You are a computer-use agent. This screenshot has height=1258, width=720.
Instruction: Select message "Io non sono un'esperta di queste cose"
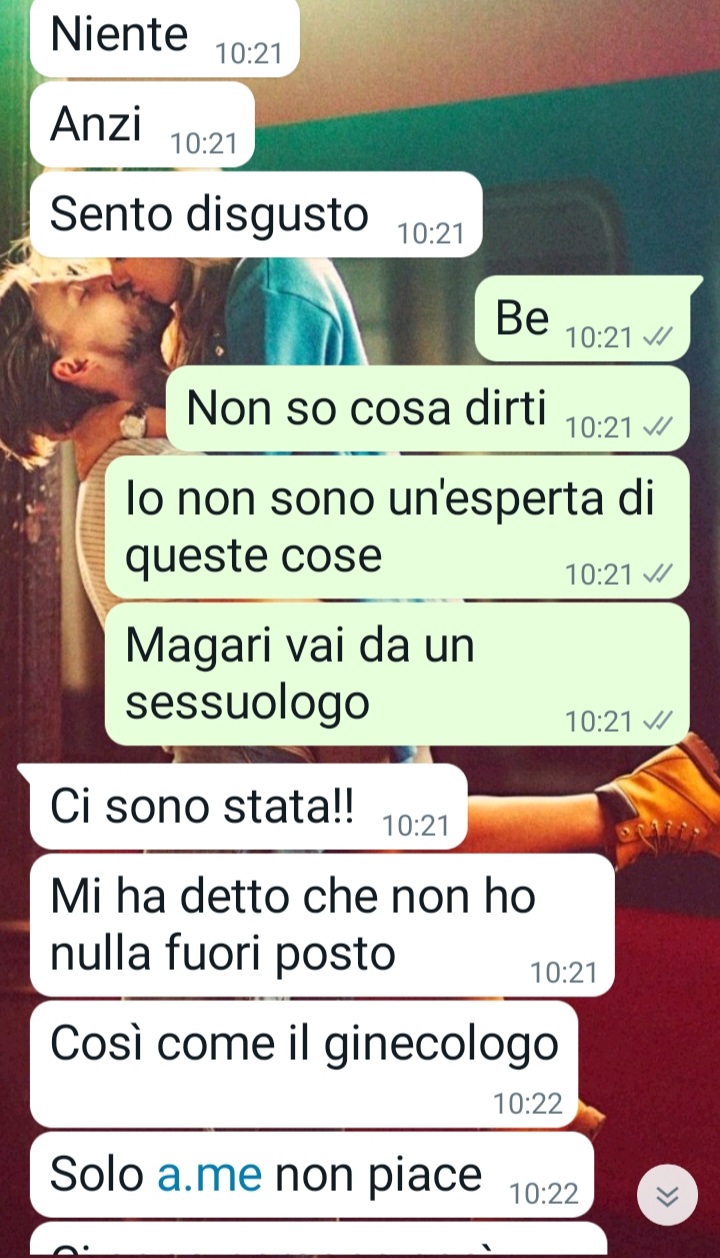coord(397,527)
